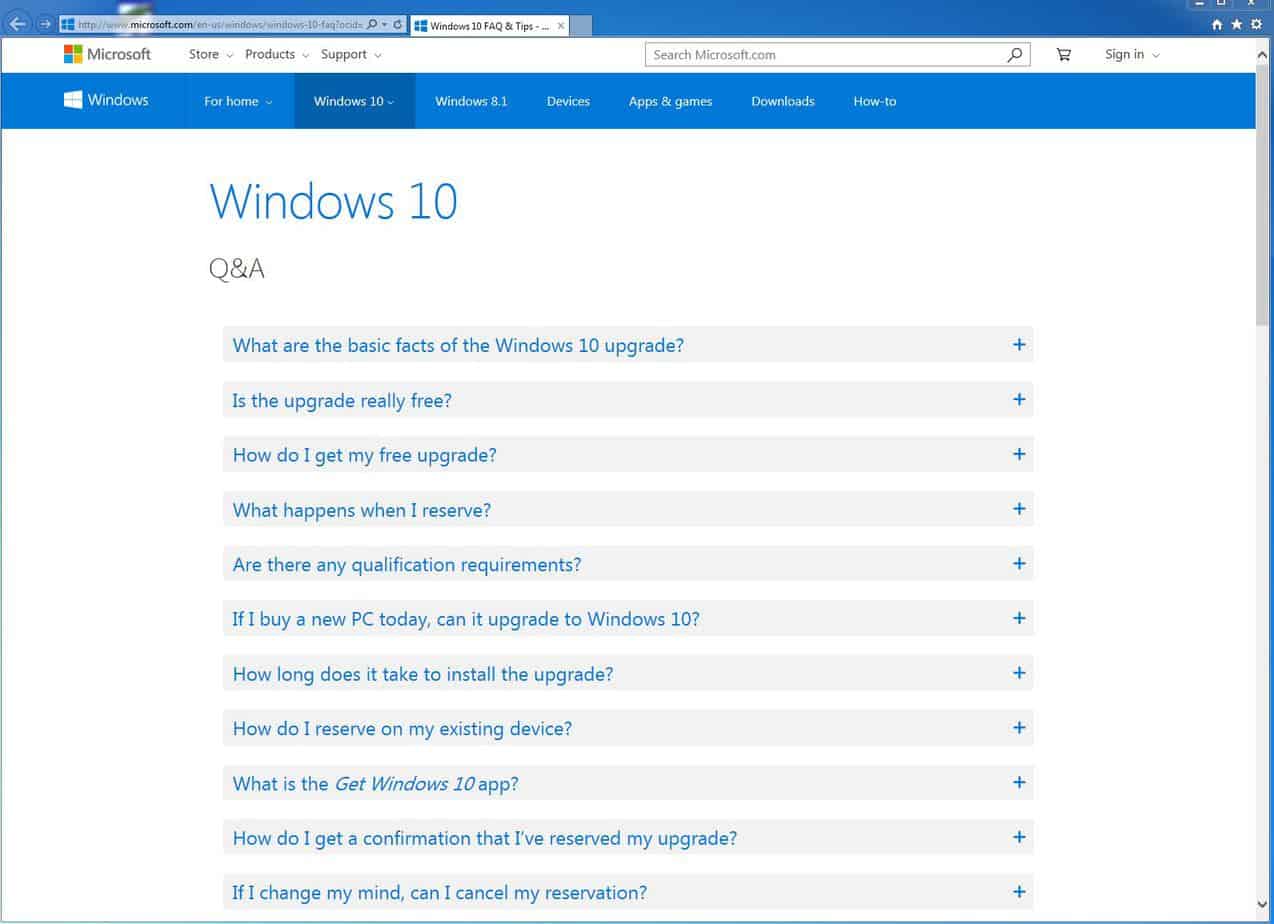The width and height of the screenshot is (1274, 924).
Task: Expand plus for 'How do I get a confirmation' question
Action: tap(1019, 837)
